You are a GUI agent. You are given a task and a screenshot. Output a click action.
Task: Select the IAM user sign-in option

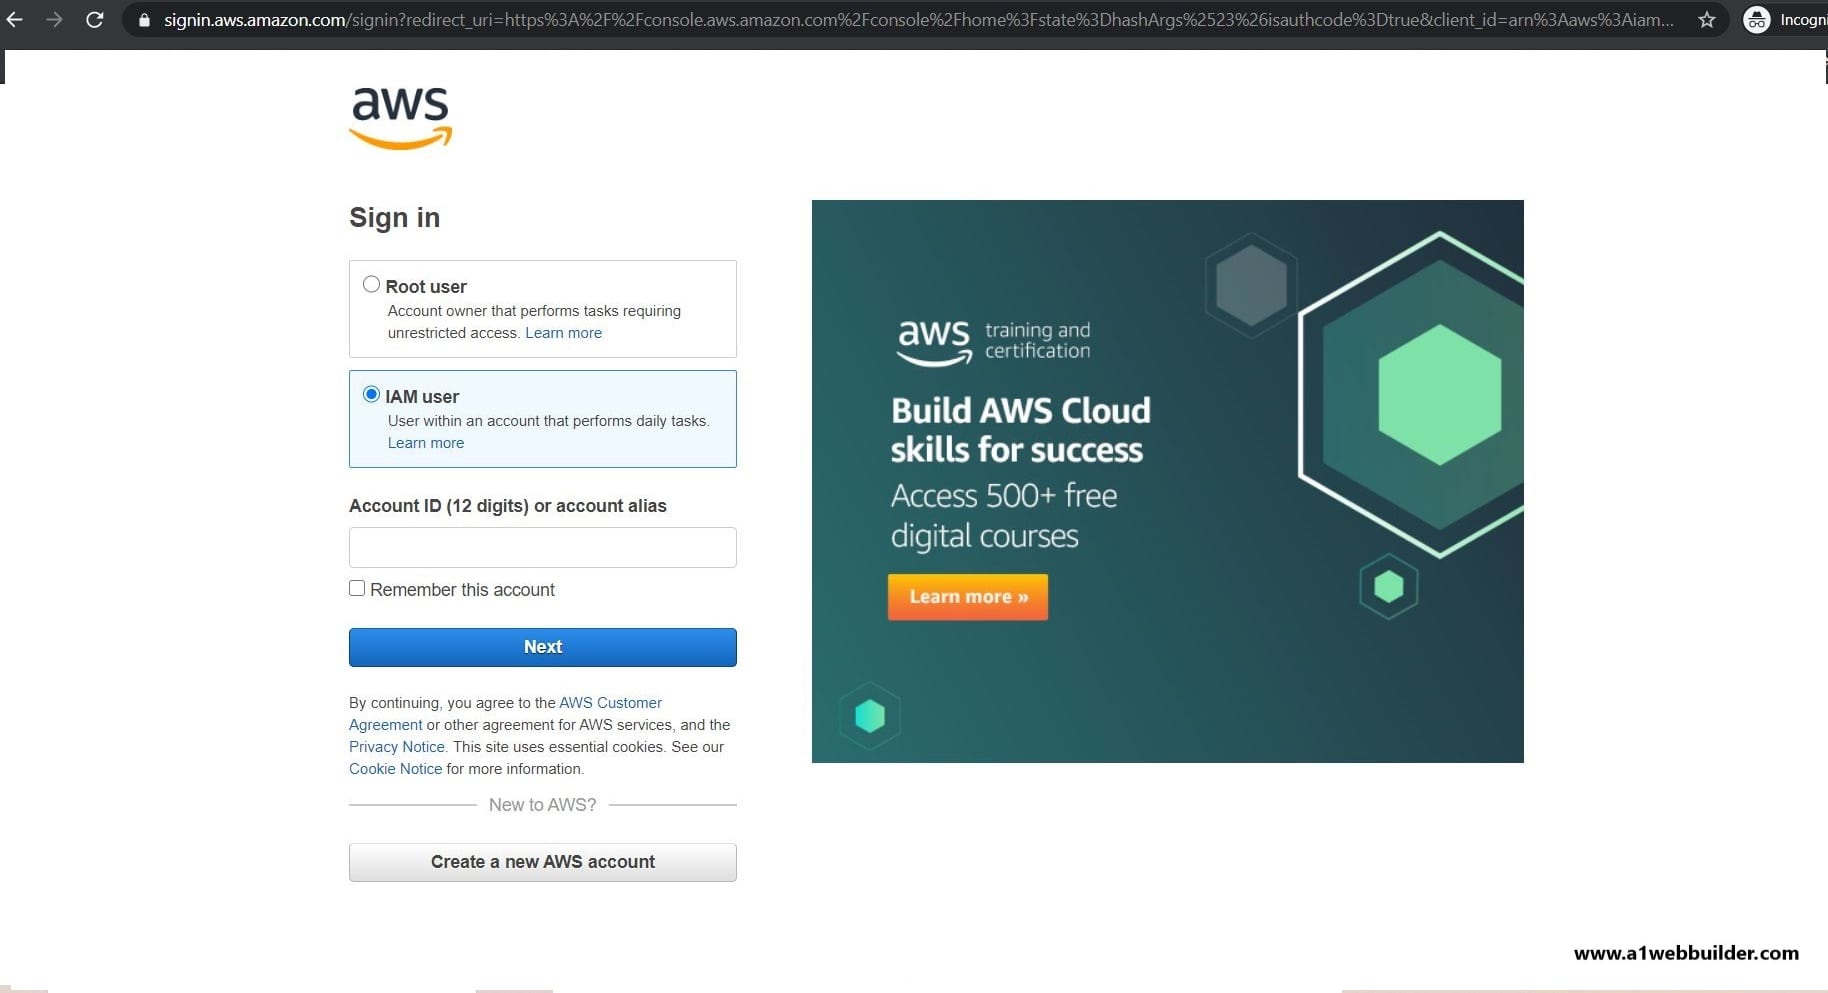click(x=370, y=394)
